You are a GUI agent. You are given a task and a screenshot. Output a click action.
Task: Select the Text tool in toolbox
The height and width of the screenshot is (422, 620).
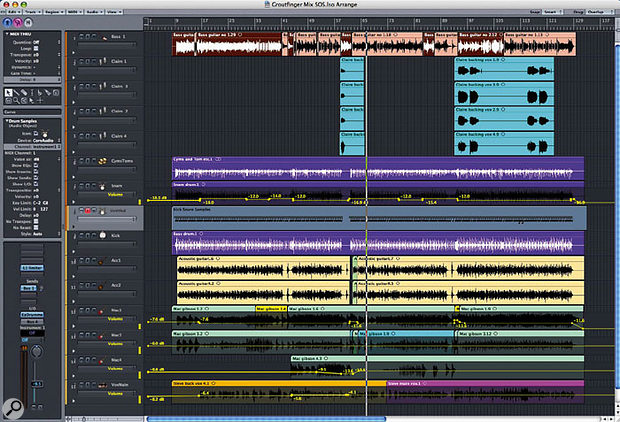tap(32, 93)
